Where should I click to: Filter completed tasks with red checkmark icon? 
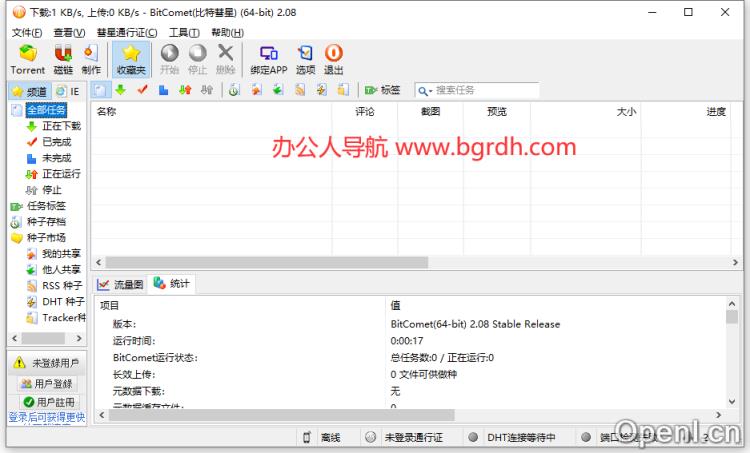coord(142,90)
